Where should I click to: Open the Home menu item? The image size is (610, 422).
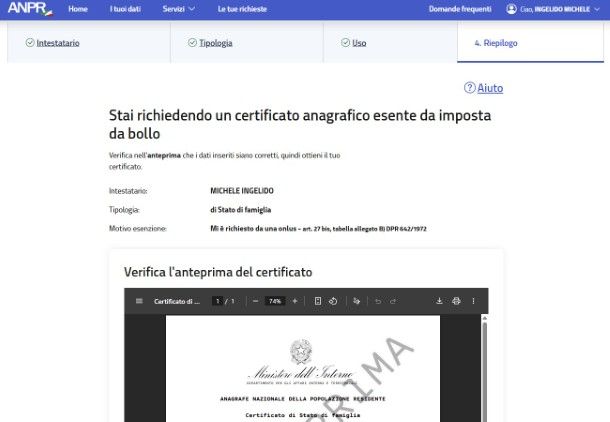(x=78, y=9)
